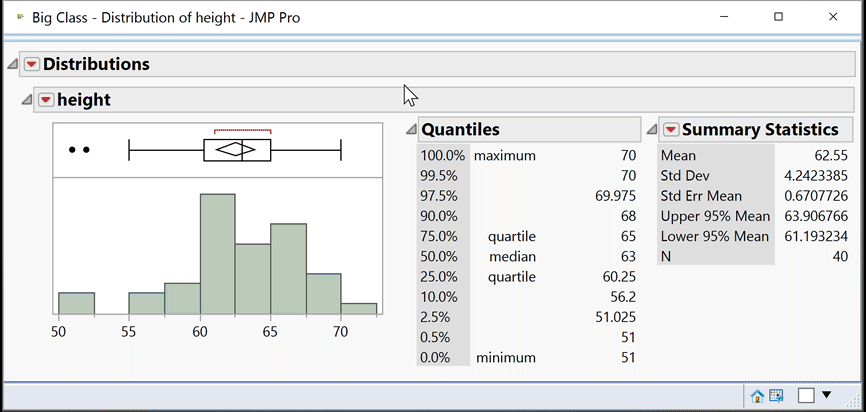This screenshot has height=412, width=866.
Task: Open the Distributions red triangle menu
Action: click(x=32, y=64)
